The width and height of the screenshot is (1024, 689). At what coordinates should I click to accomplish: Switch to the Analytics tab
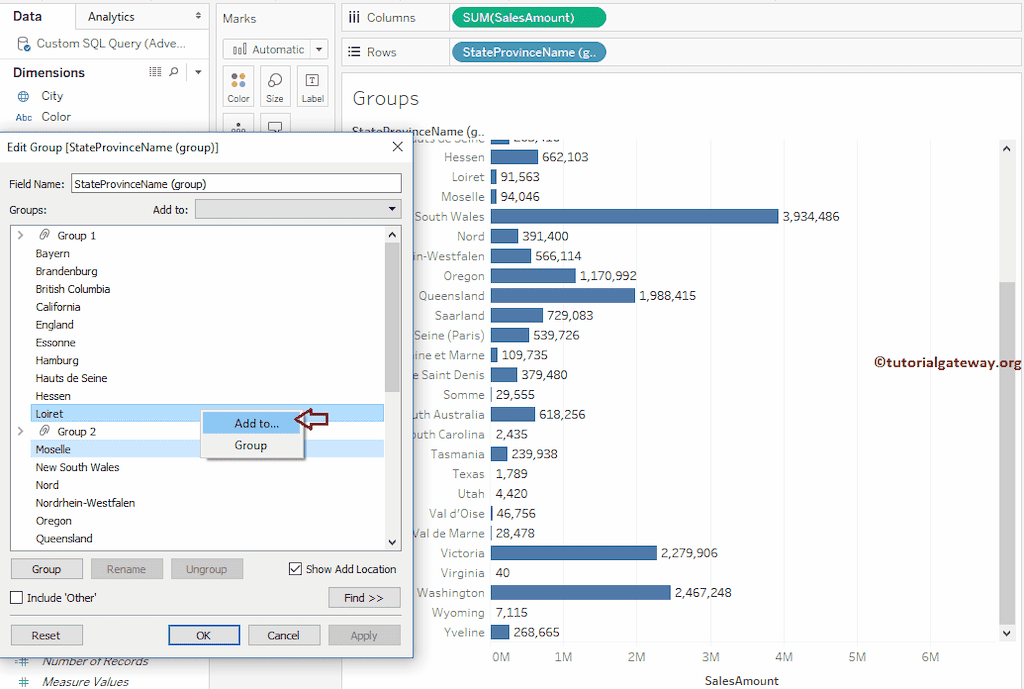coord(111,17)
